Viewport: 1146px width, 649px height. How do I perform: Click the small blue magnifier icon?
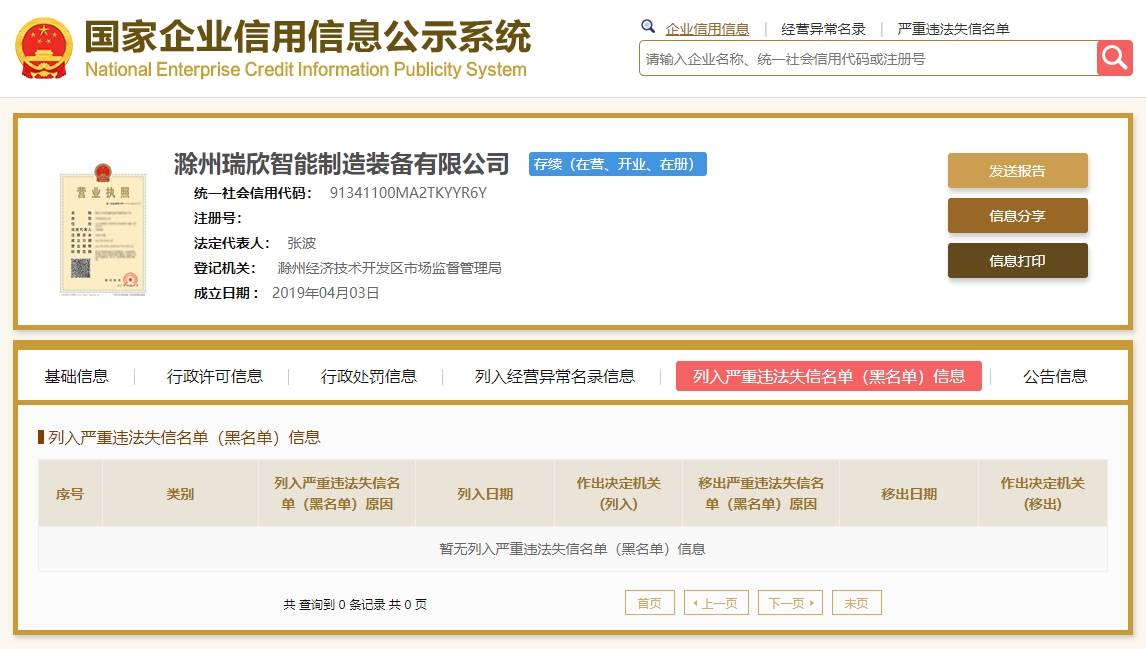click(x=648, y=27)
